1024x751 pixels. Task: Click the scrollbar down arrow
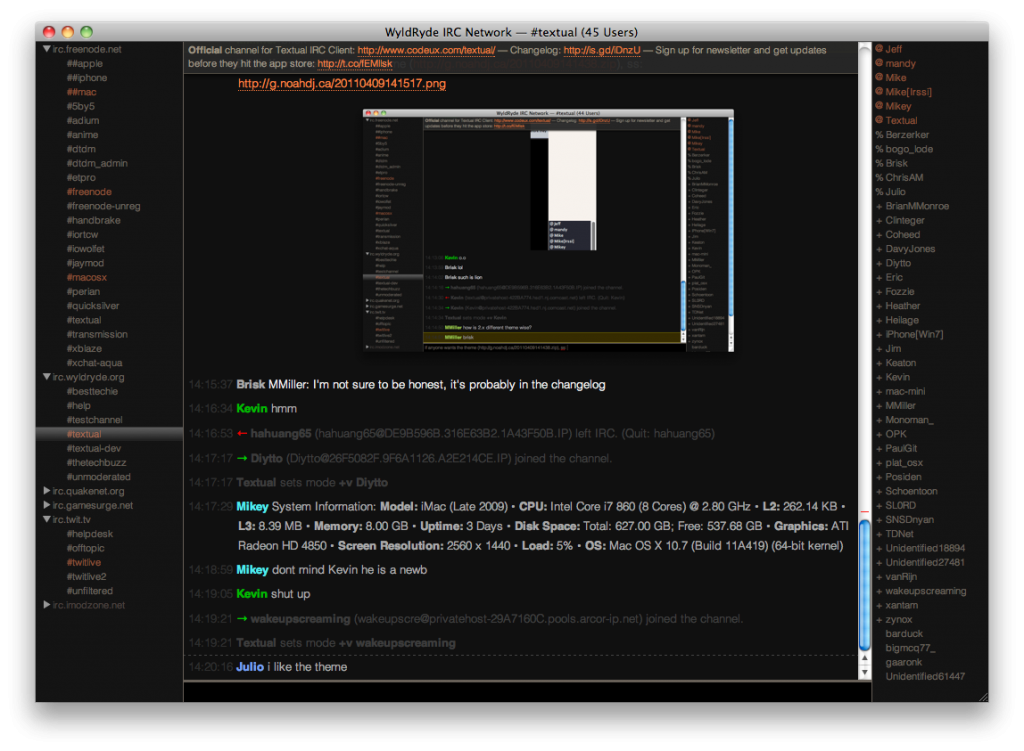pos(864,673)
